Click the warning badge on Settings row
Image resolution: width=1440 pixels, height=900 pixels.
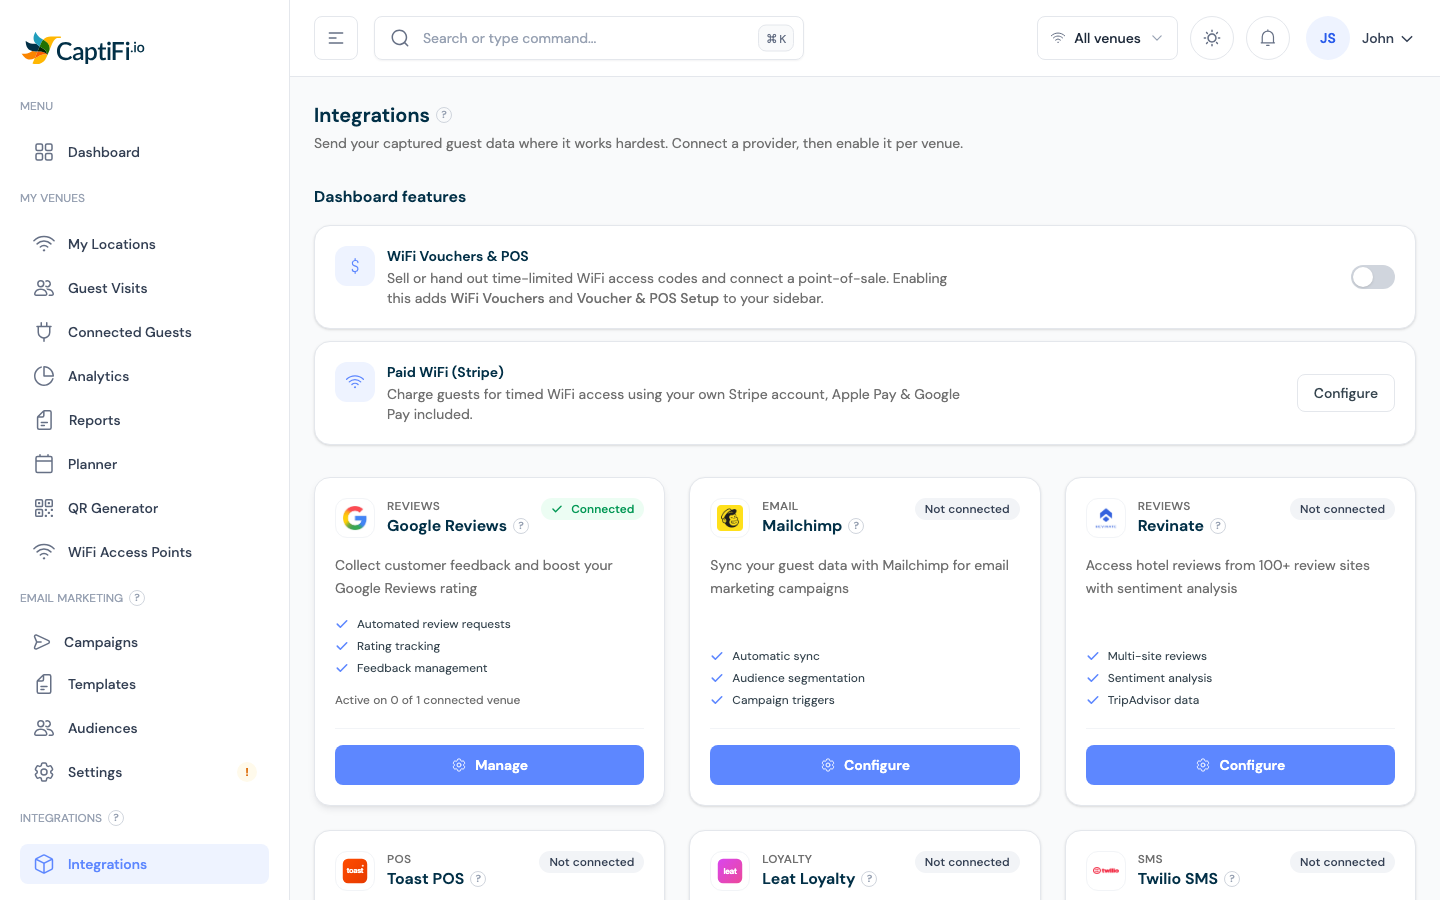[x=247, y=772]
